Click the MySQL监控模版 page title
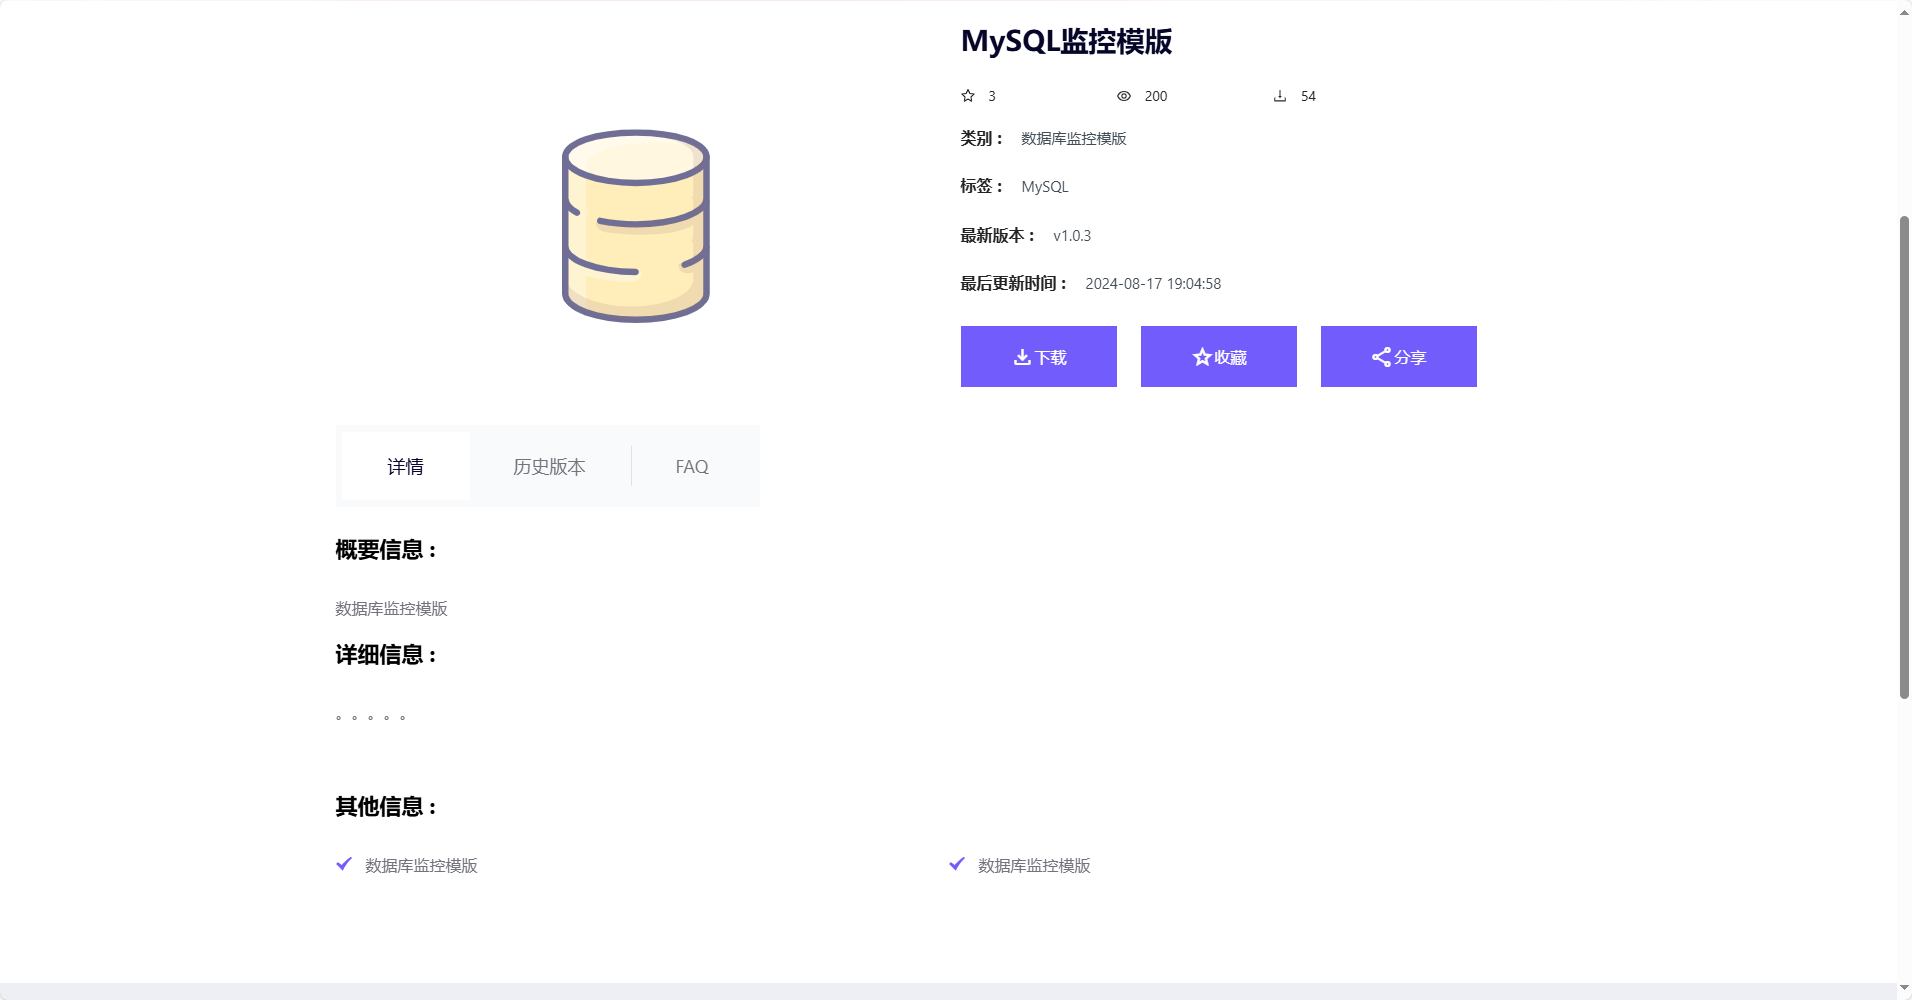Image resolution: width=1912 pixels, height=1000 pixels. pyautogui.click(x=1066, y=42)
